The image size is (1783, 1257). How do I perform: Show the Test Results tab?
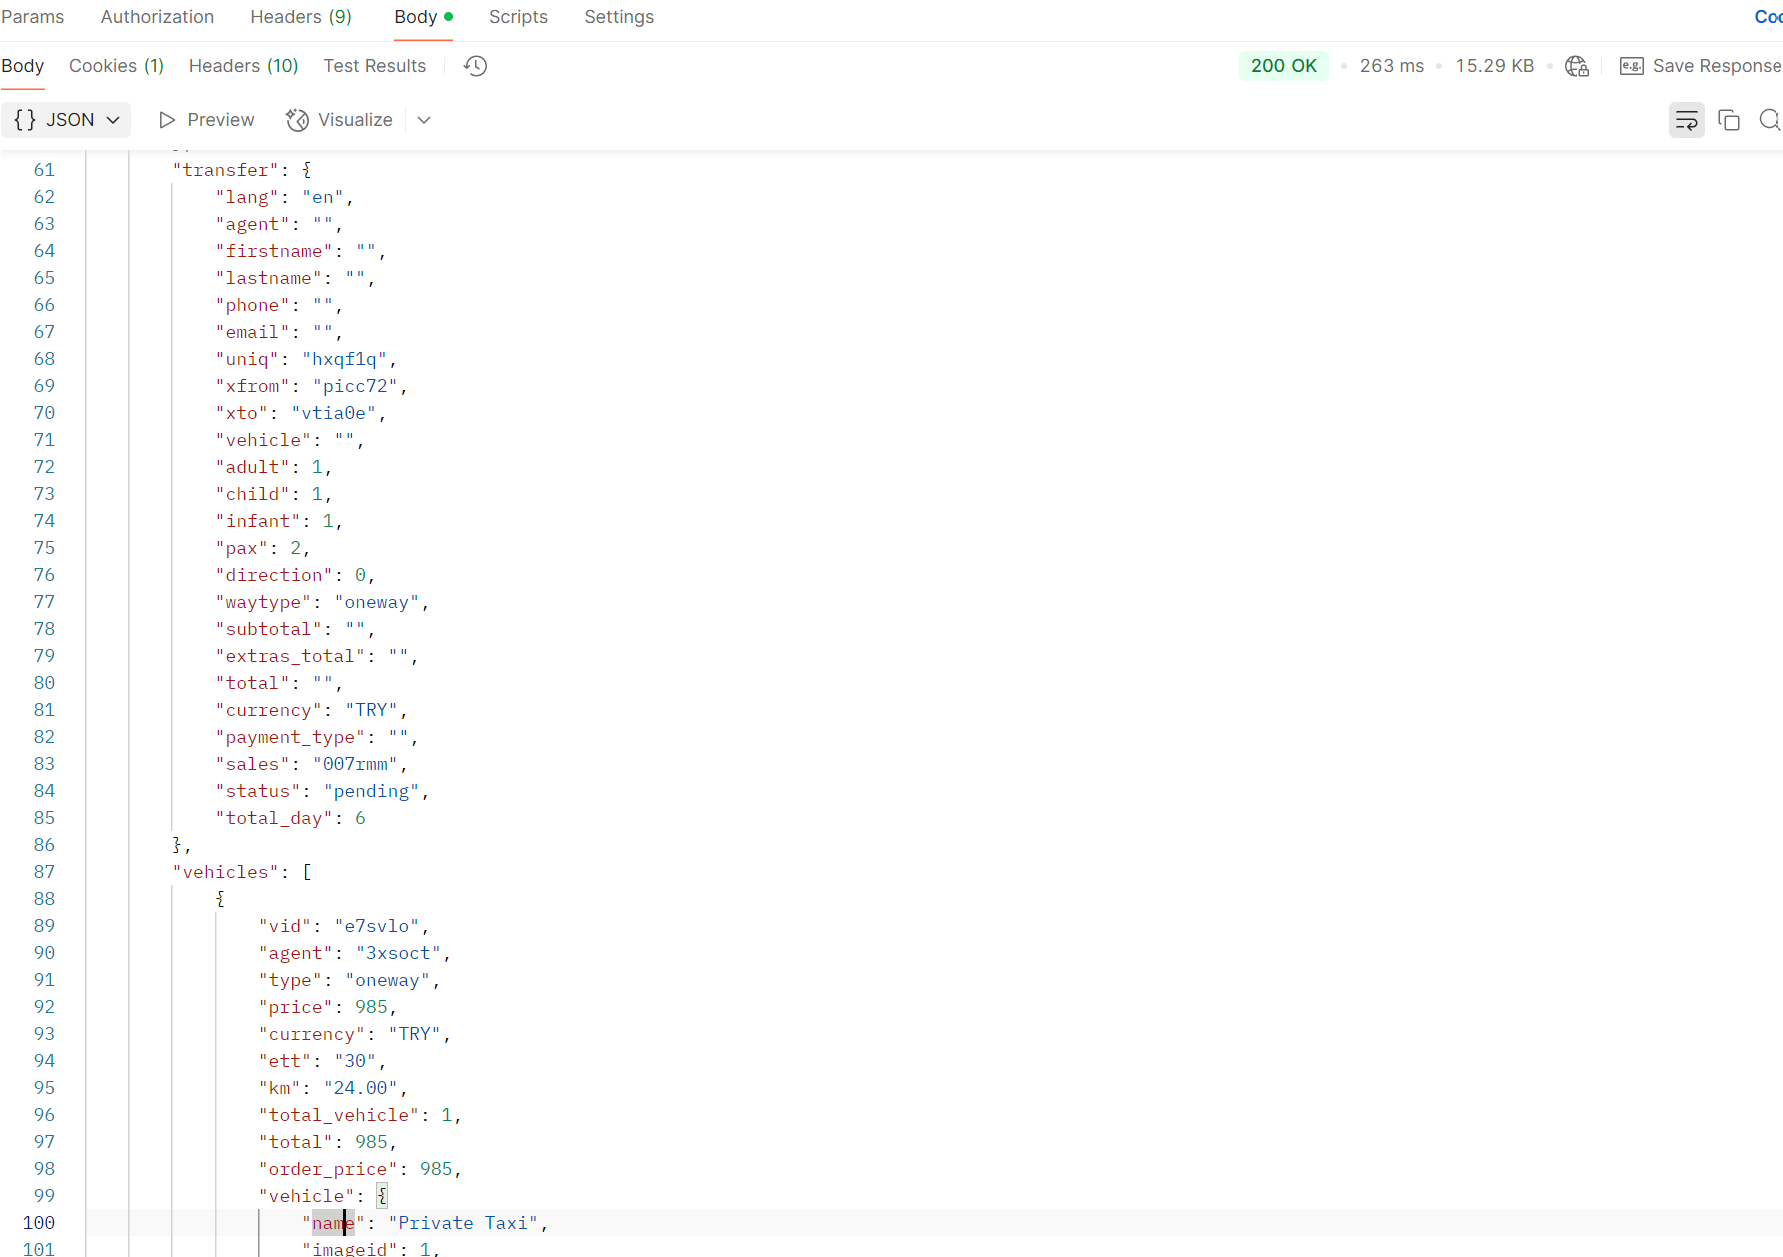coord(374,66)
